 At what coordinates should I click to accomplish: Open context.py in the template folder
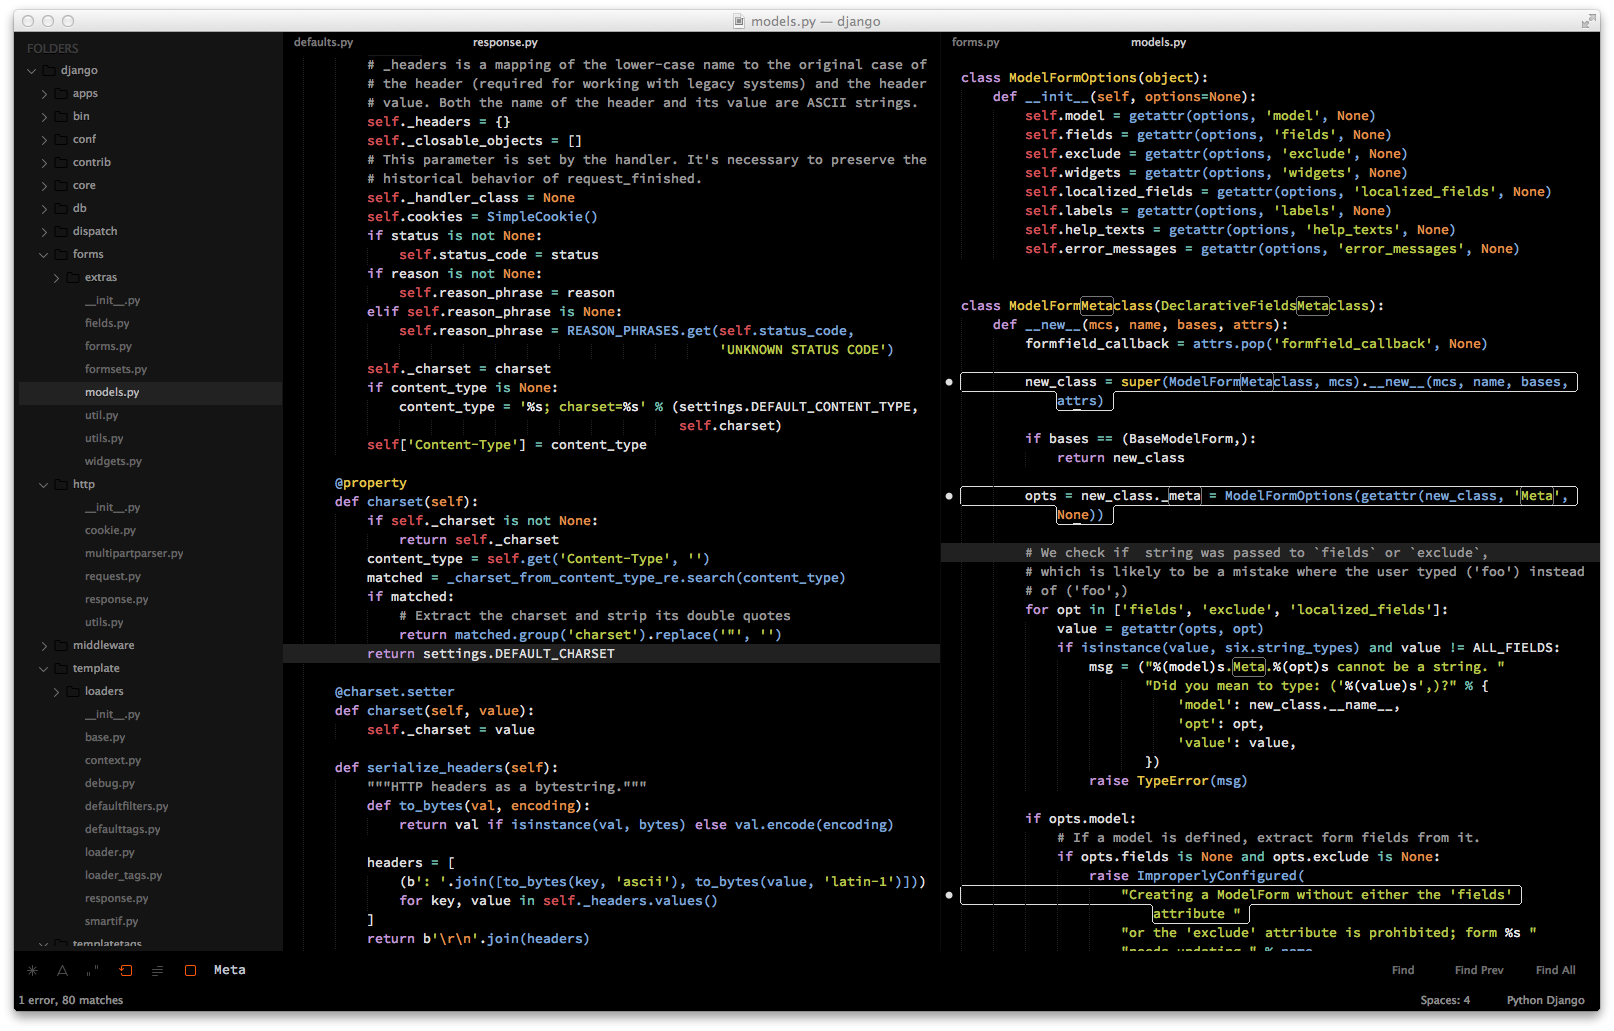click(113, 760)
